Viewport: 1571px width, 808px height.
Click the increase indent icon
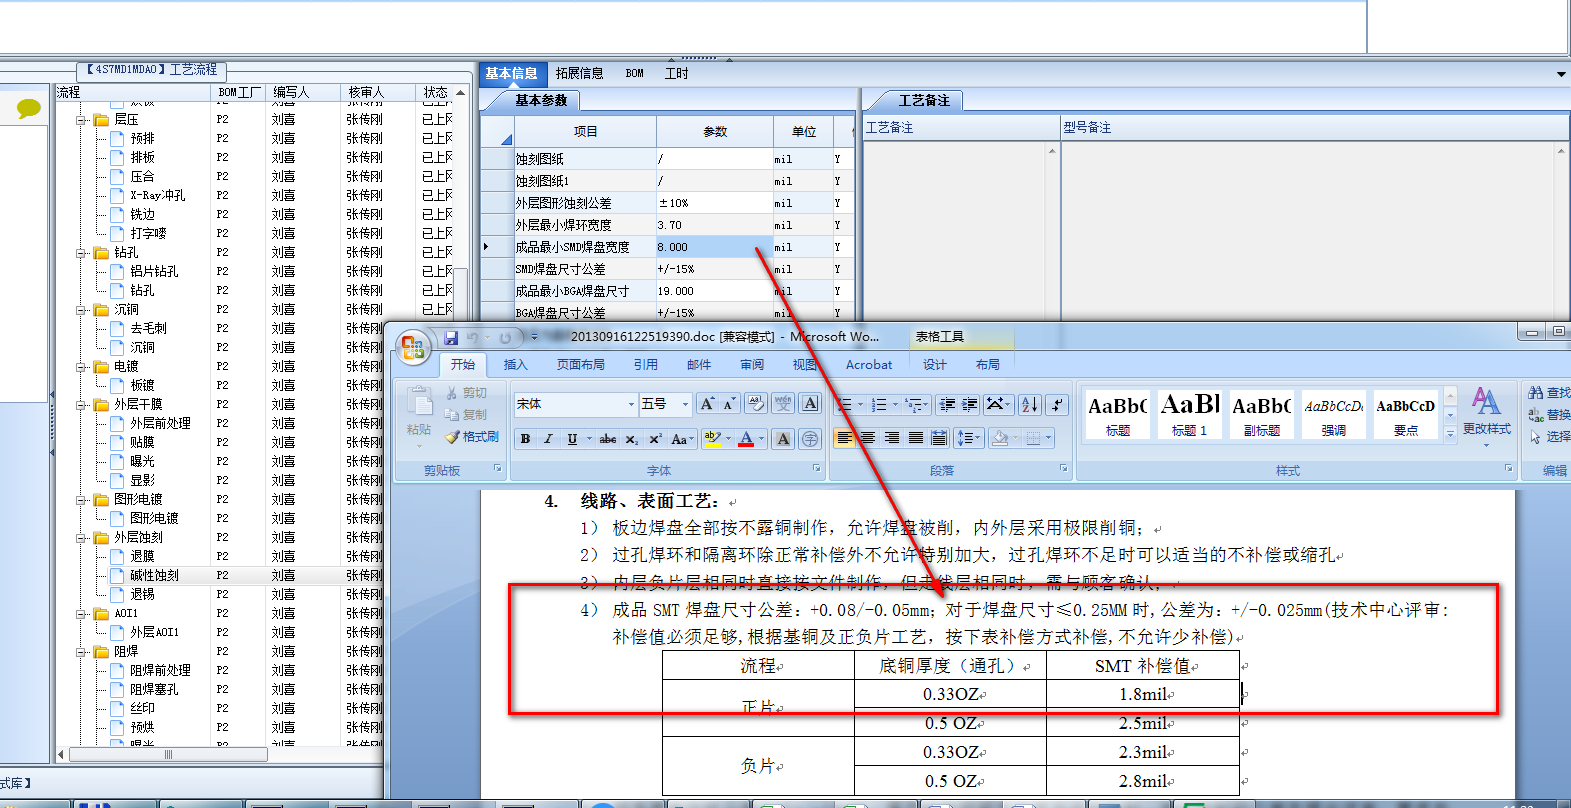pyautogui.click(x=969, y=404)
